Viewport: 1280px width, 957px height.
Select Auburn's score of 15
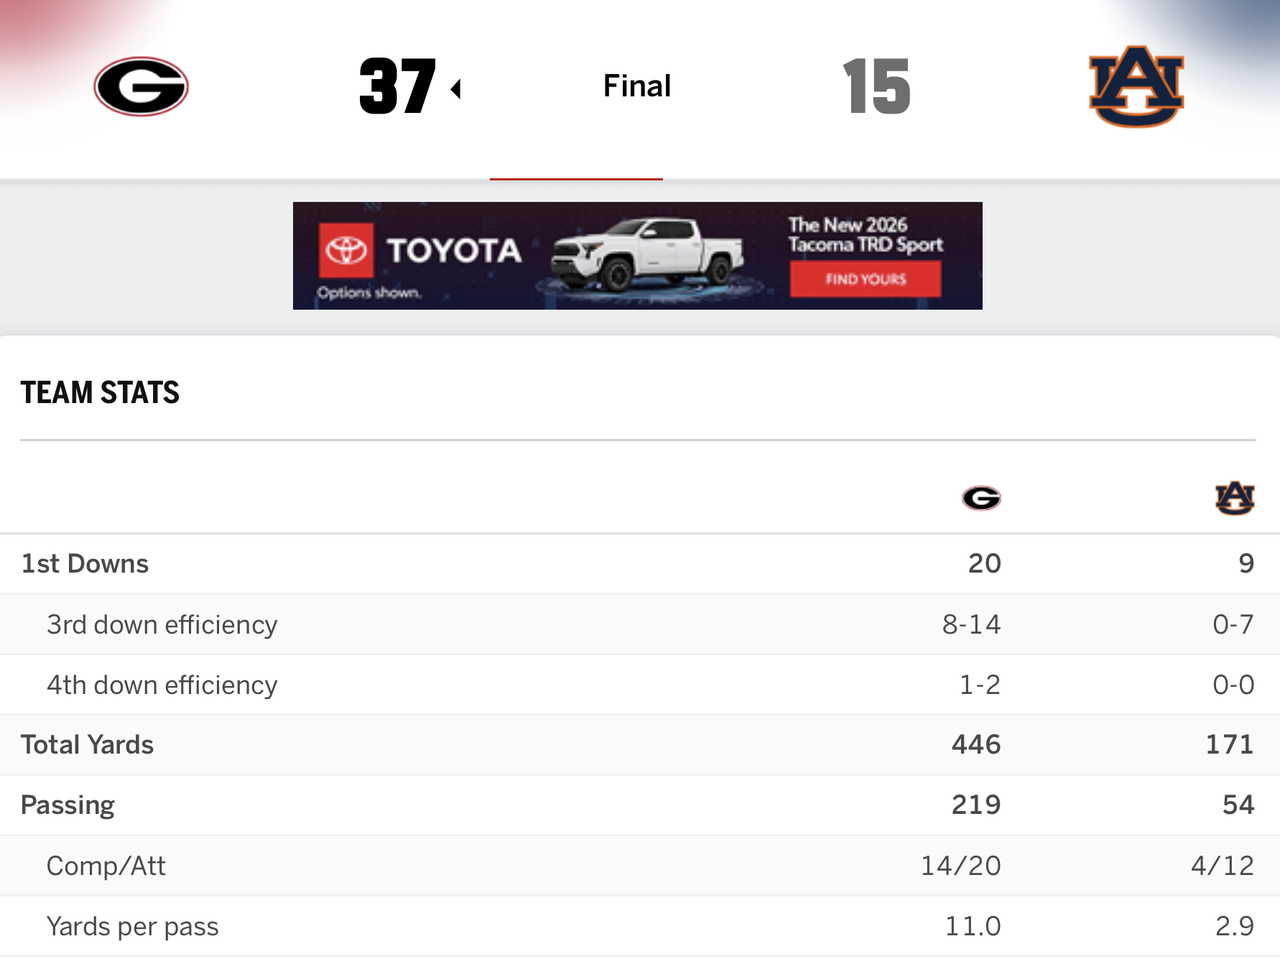click(876, 86)
